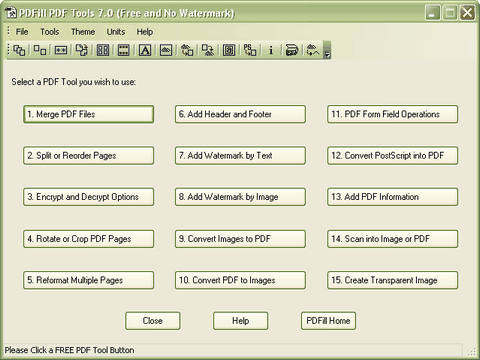Click the Form Field Operations toolbar icon

tap(229, 50)
